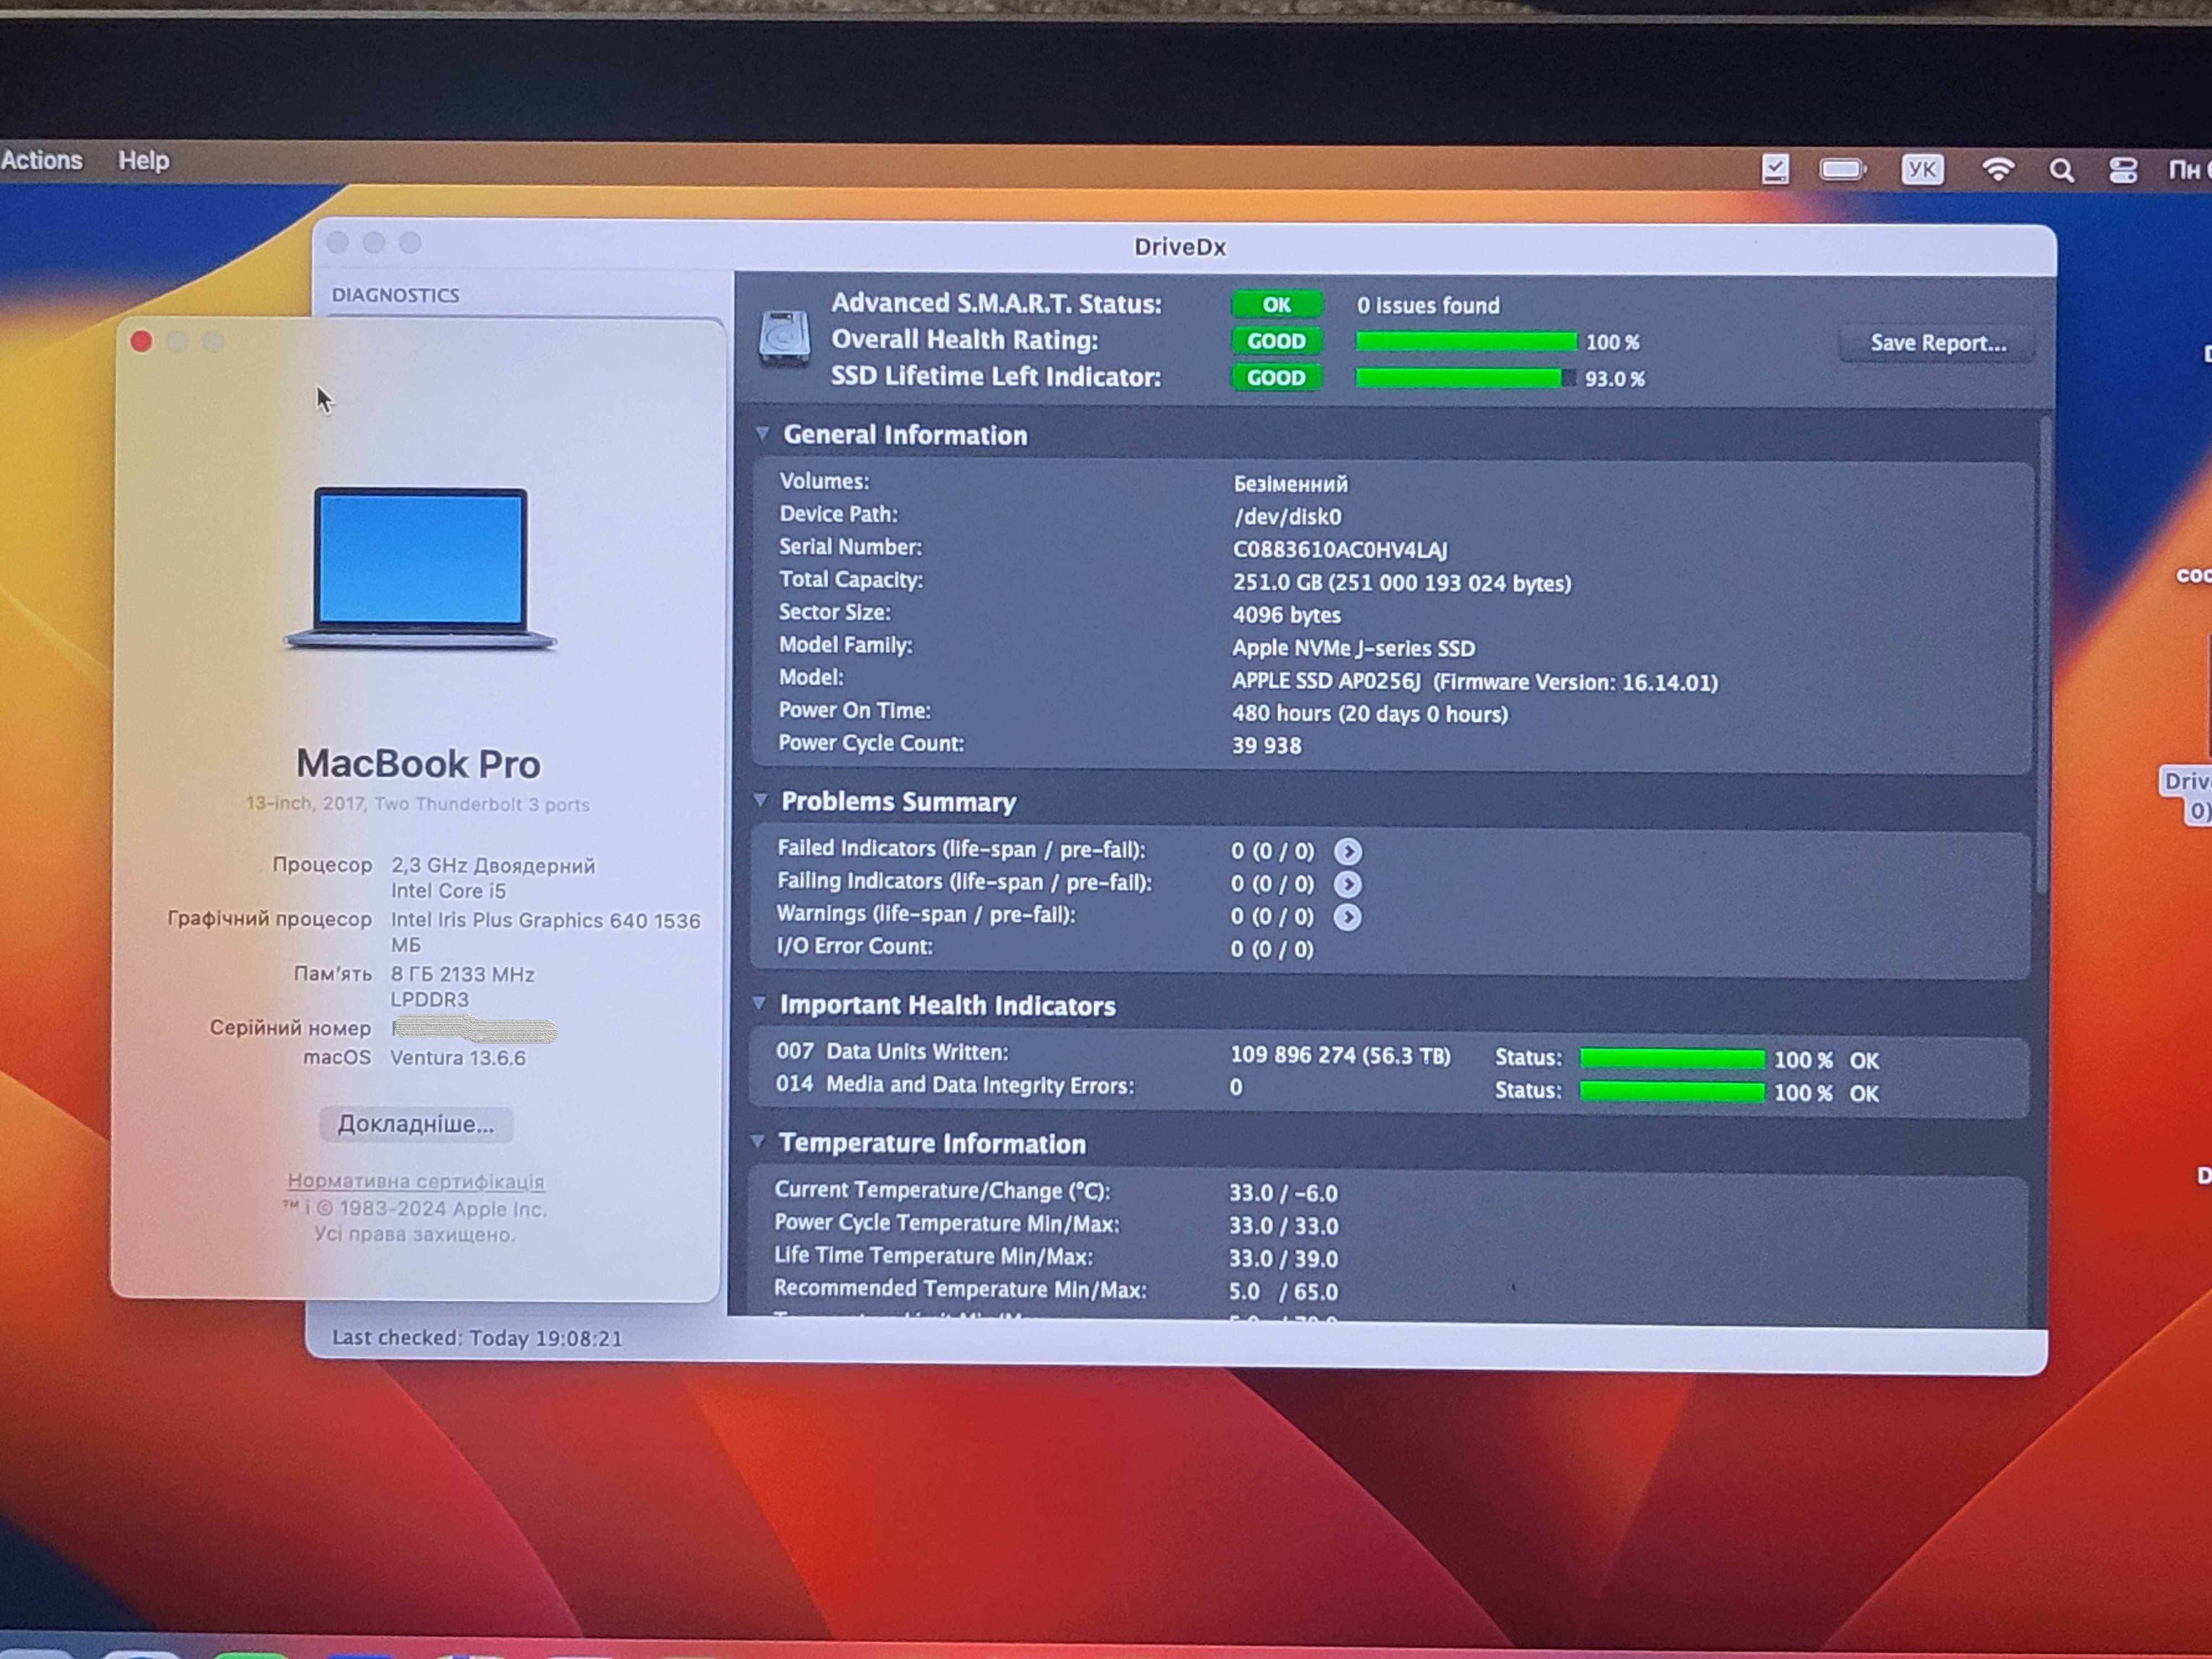Click the Media and Data Integrity Errors status bar

click(x=1672, y=1092)
